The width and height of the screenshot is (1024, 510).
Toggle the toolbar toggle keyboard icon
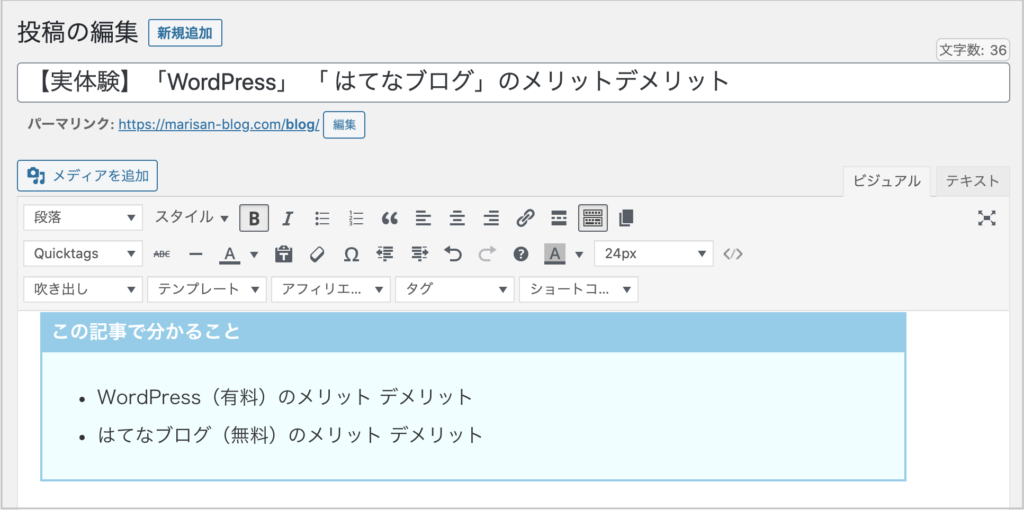[x=593, y=218]
